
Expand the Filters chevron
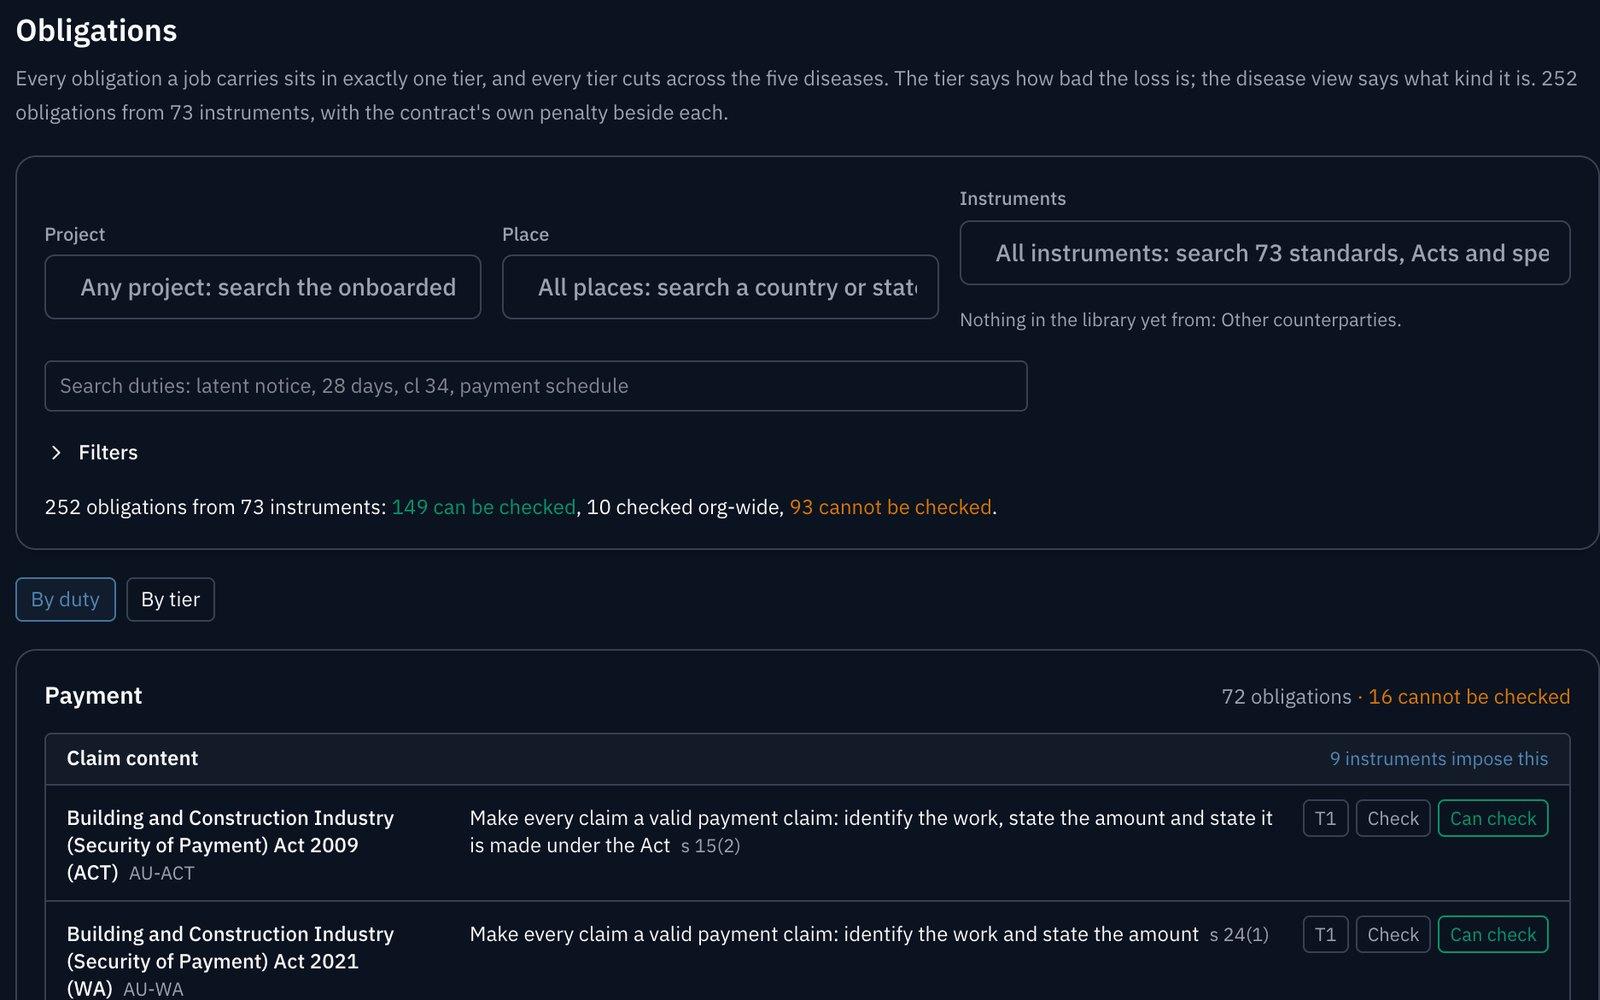click(x=56, y=453)
